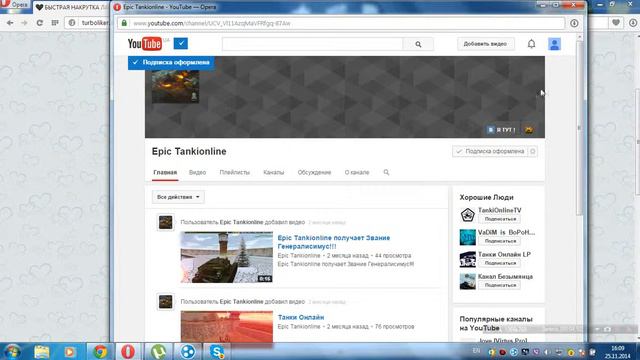This screenshot has height=360, width=640.
Task: Click the blue checkmark guide button beside YouTube logo
Action: coord(180,43)
